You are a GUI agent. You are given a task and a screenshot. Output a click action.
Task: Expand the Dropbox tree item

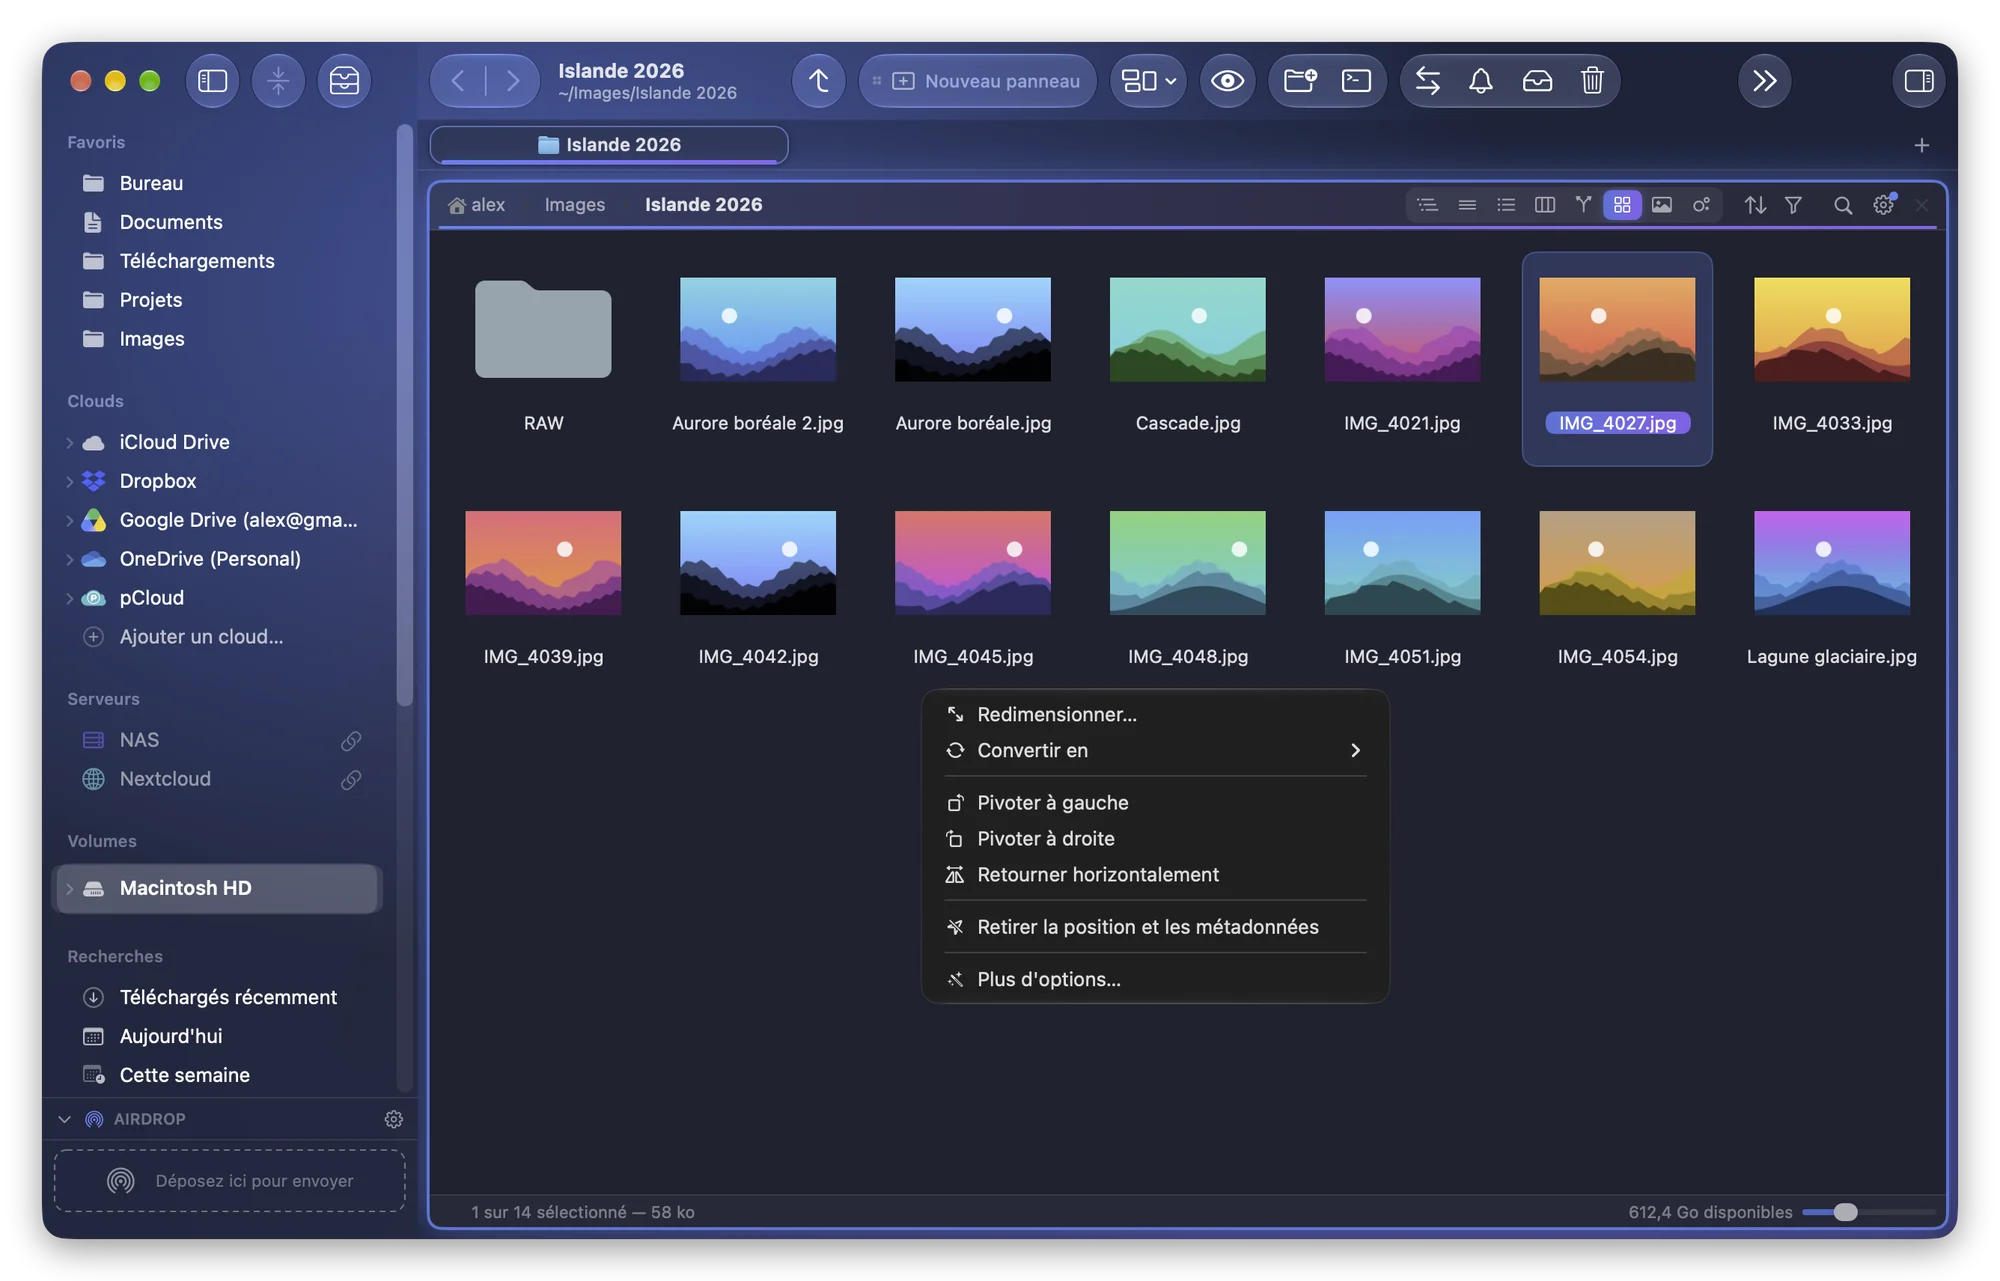tap(69, 482)
